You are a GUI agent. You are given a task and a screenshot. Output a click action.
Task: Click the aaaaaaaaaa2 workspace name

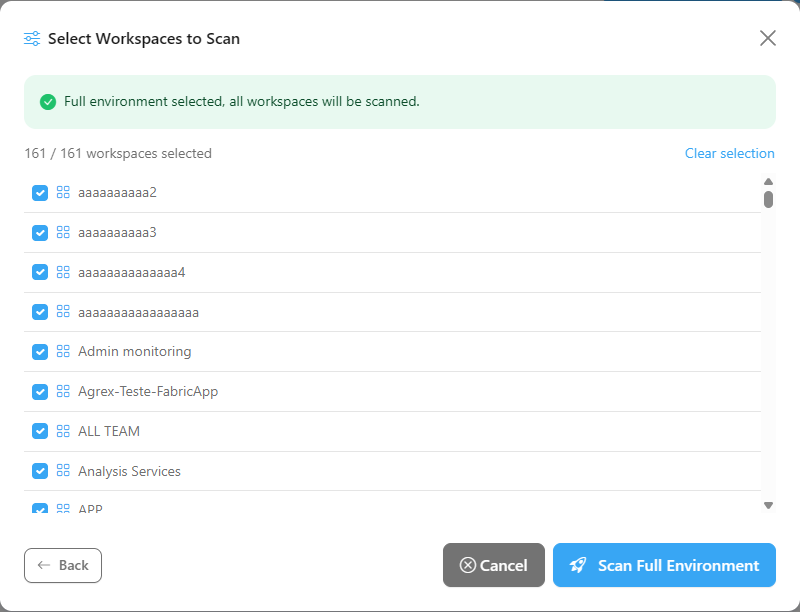pos(117,193)
